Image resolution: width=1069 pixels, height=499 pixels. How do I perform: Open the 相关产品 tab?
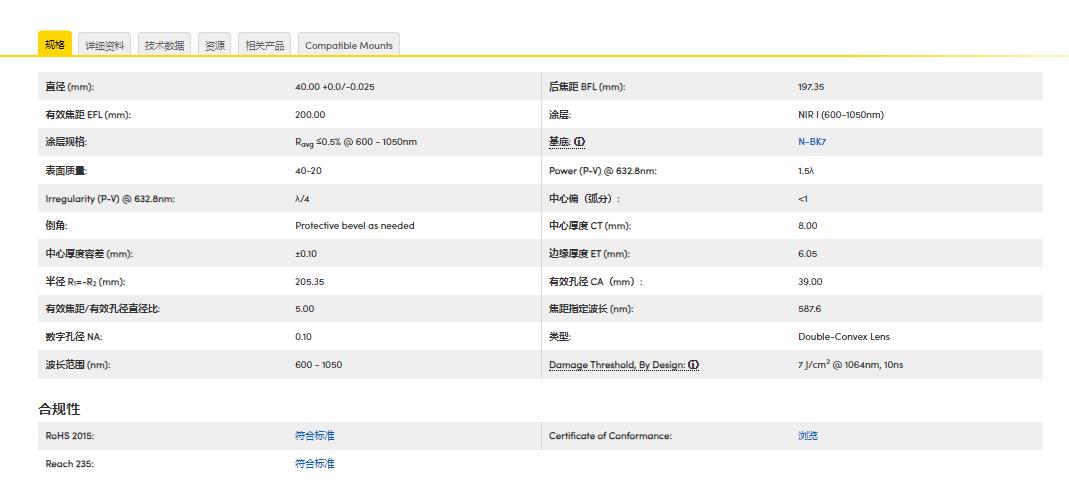265,45
